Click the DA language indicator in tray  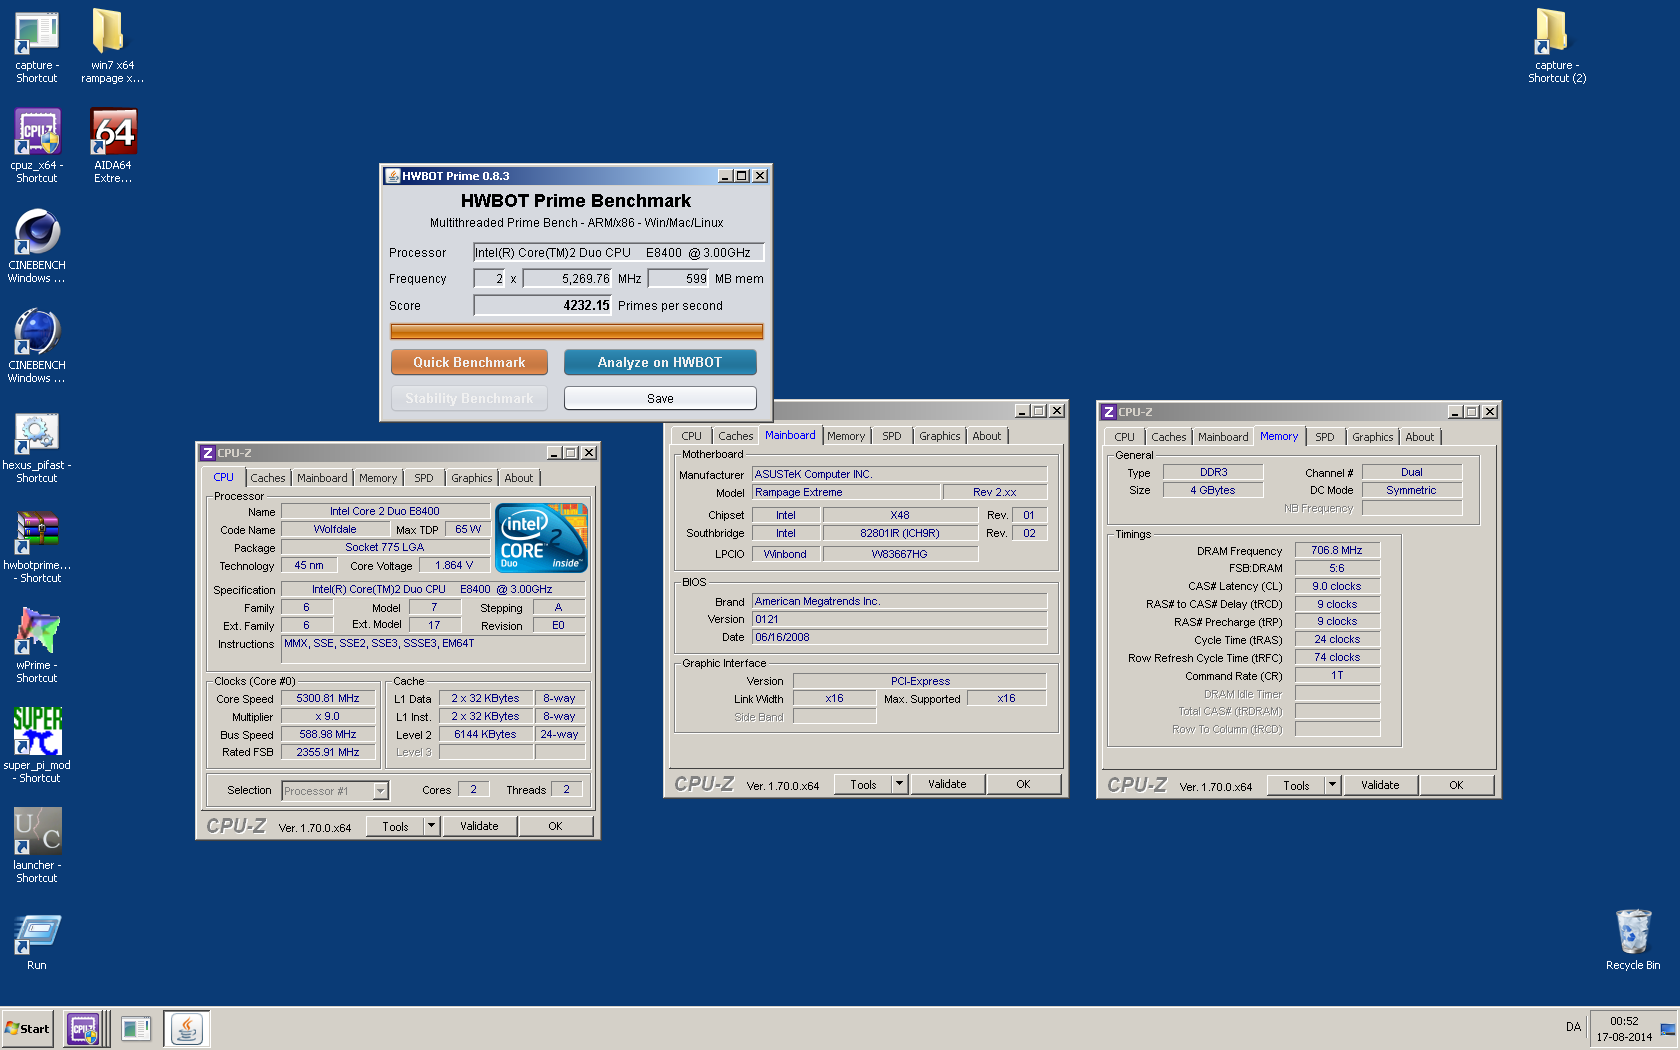(x=1573, y=1027)
